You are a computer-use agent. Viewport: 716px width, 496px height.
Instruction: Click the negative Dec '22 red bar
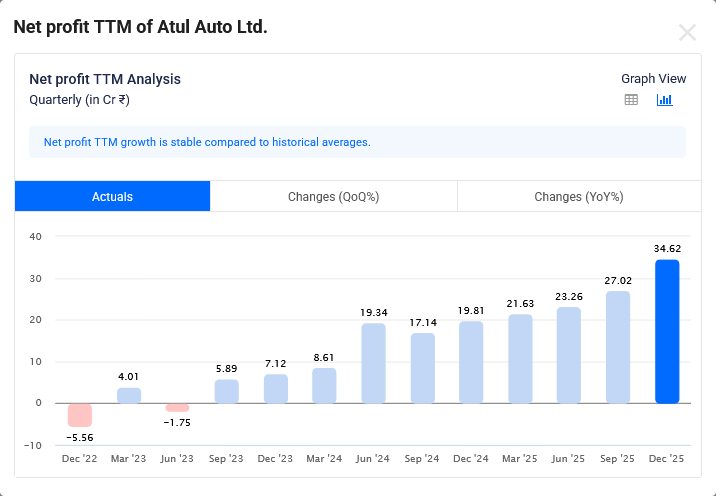[x=80, y=415]
